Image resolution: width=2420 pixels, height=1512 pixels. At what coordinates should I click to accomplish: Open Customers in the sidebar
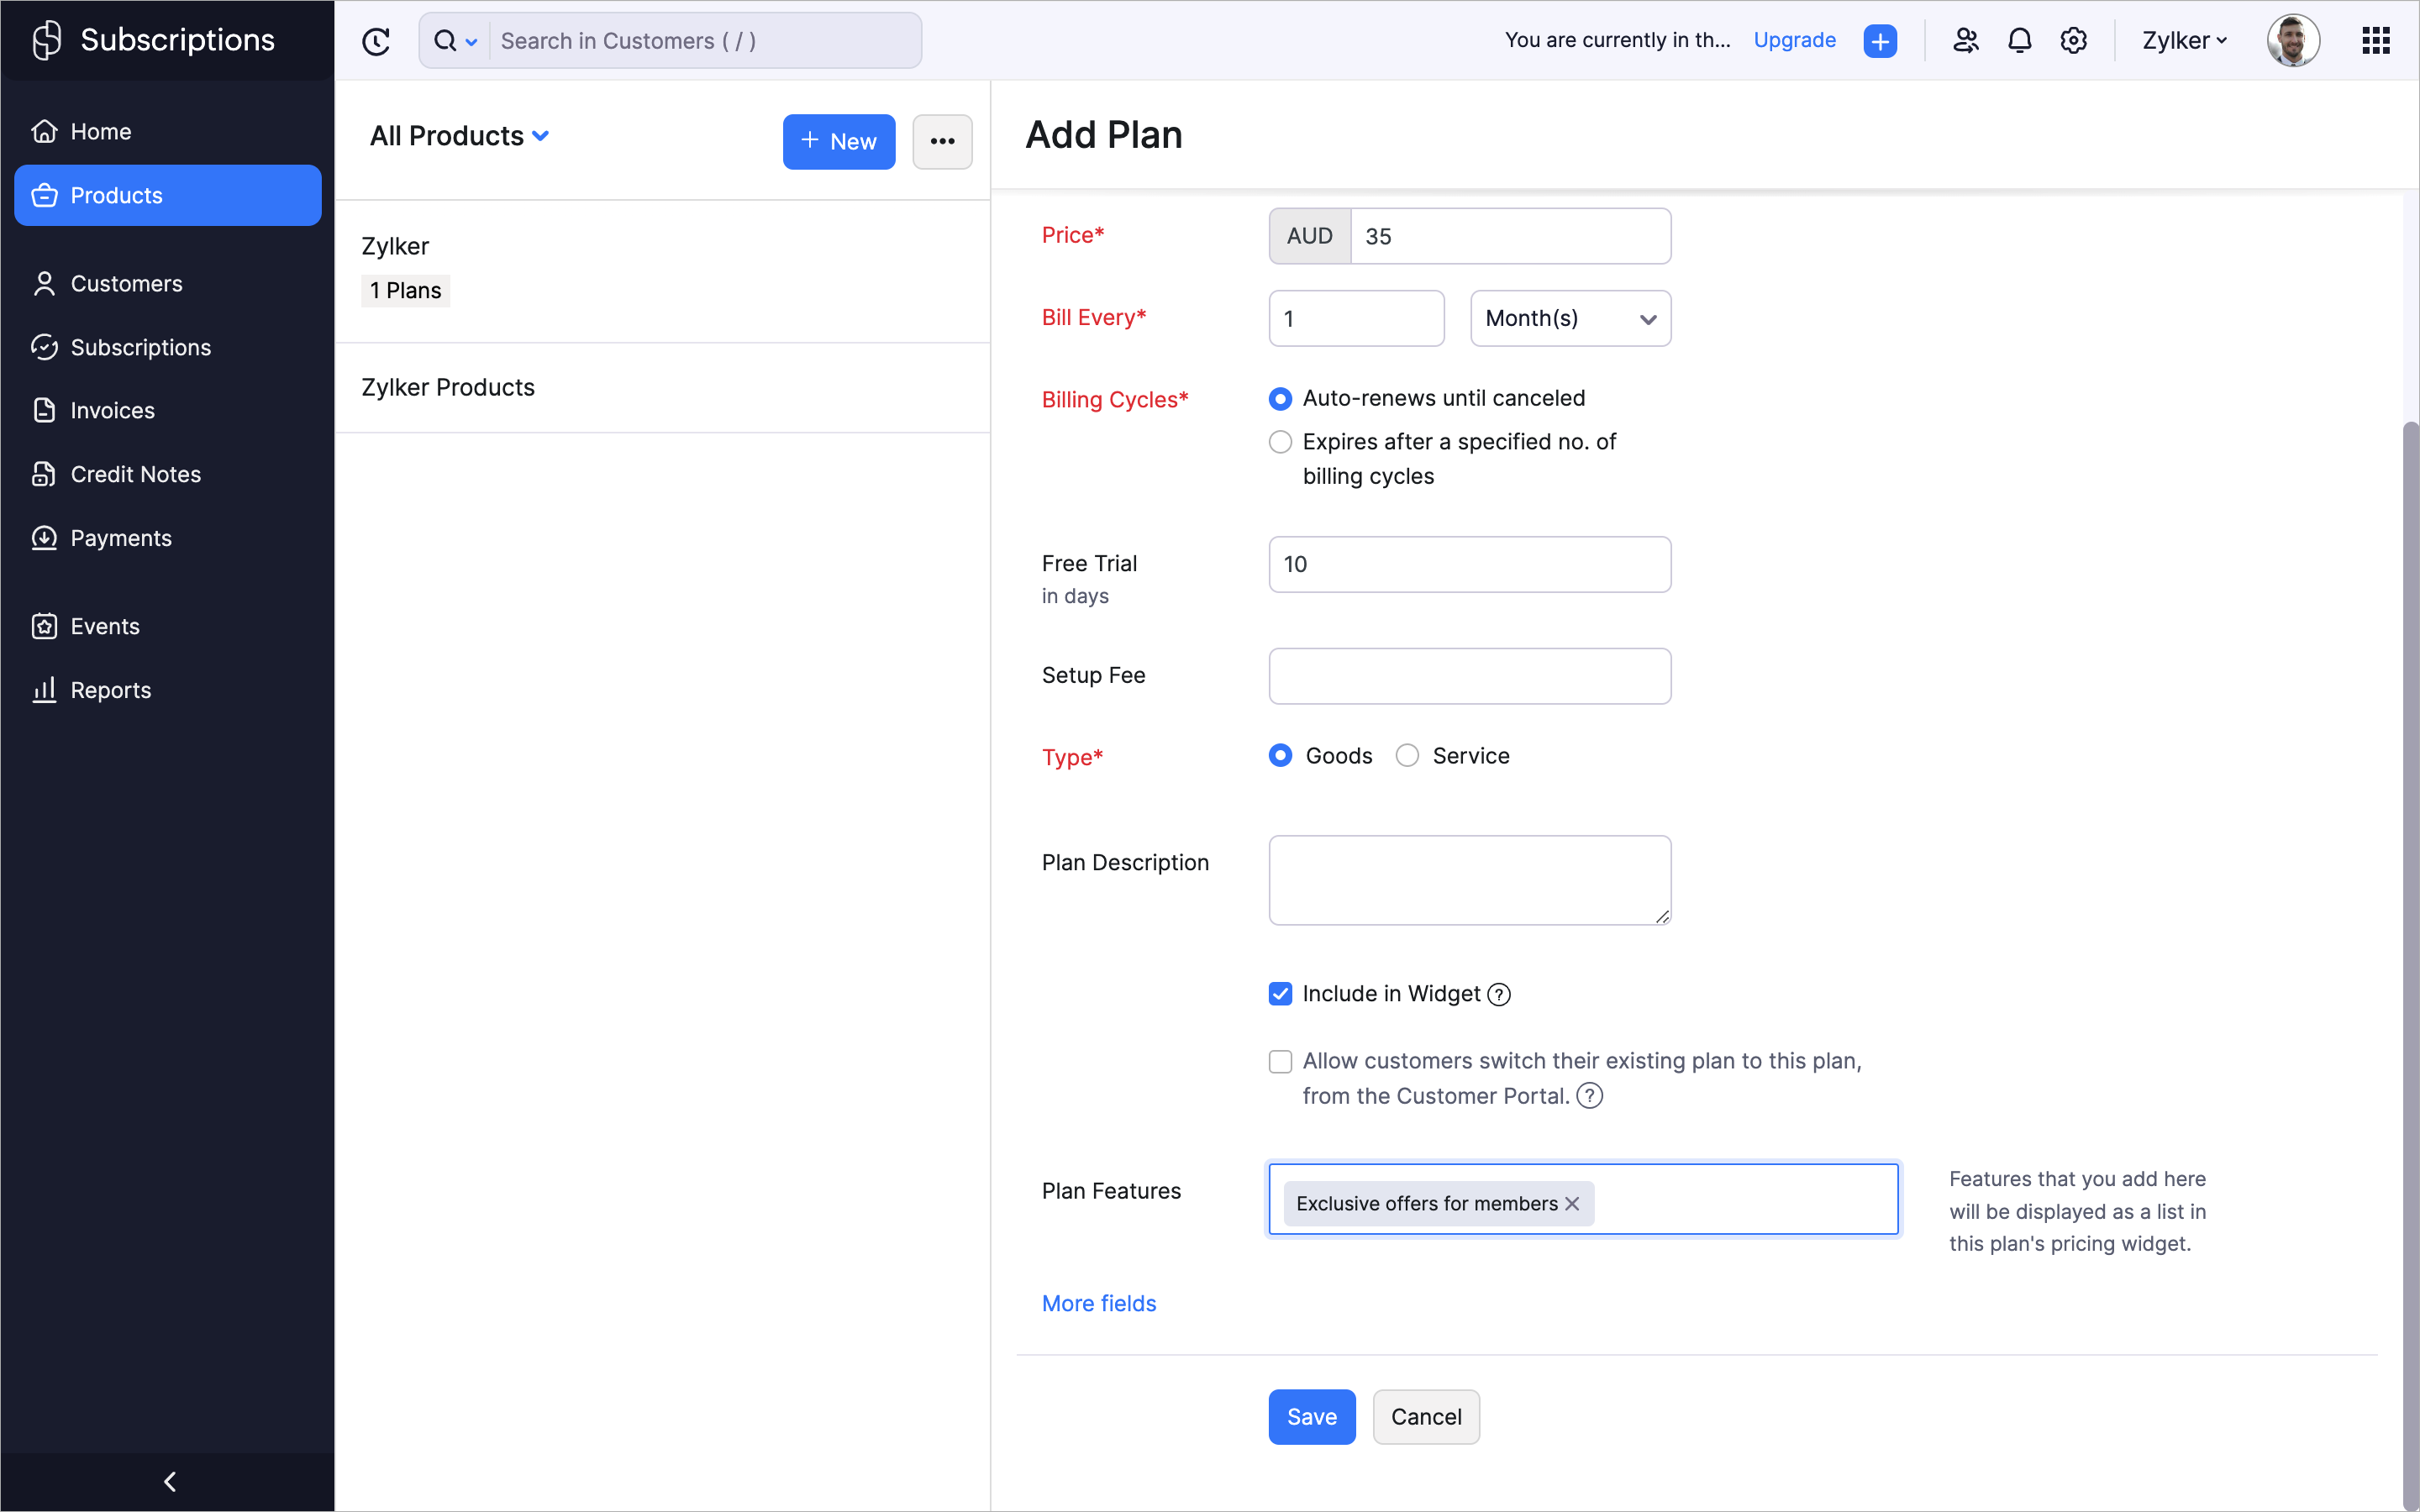[x=168, y=284]
